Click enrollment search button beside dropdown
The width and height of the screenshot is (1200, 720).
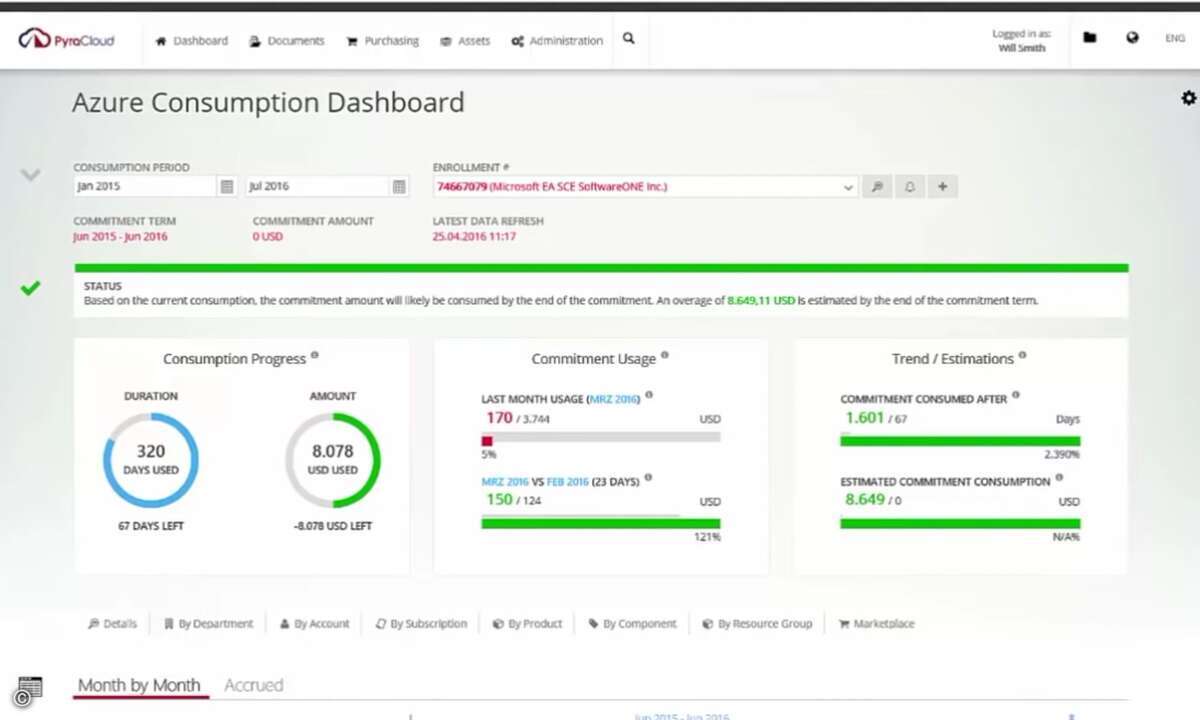point(876,187)
